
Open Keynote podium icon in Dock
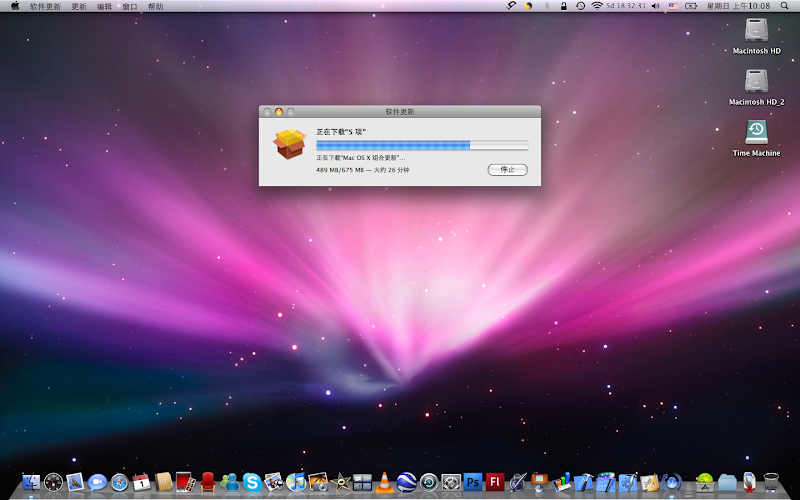[539, 482]
